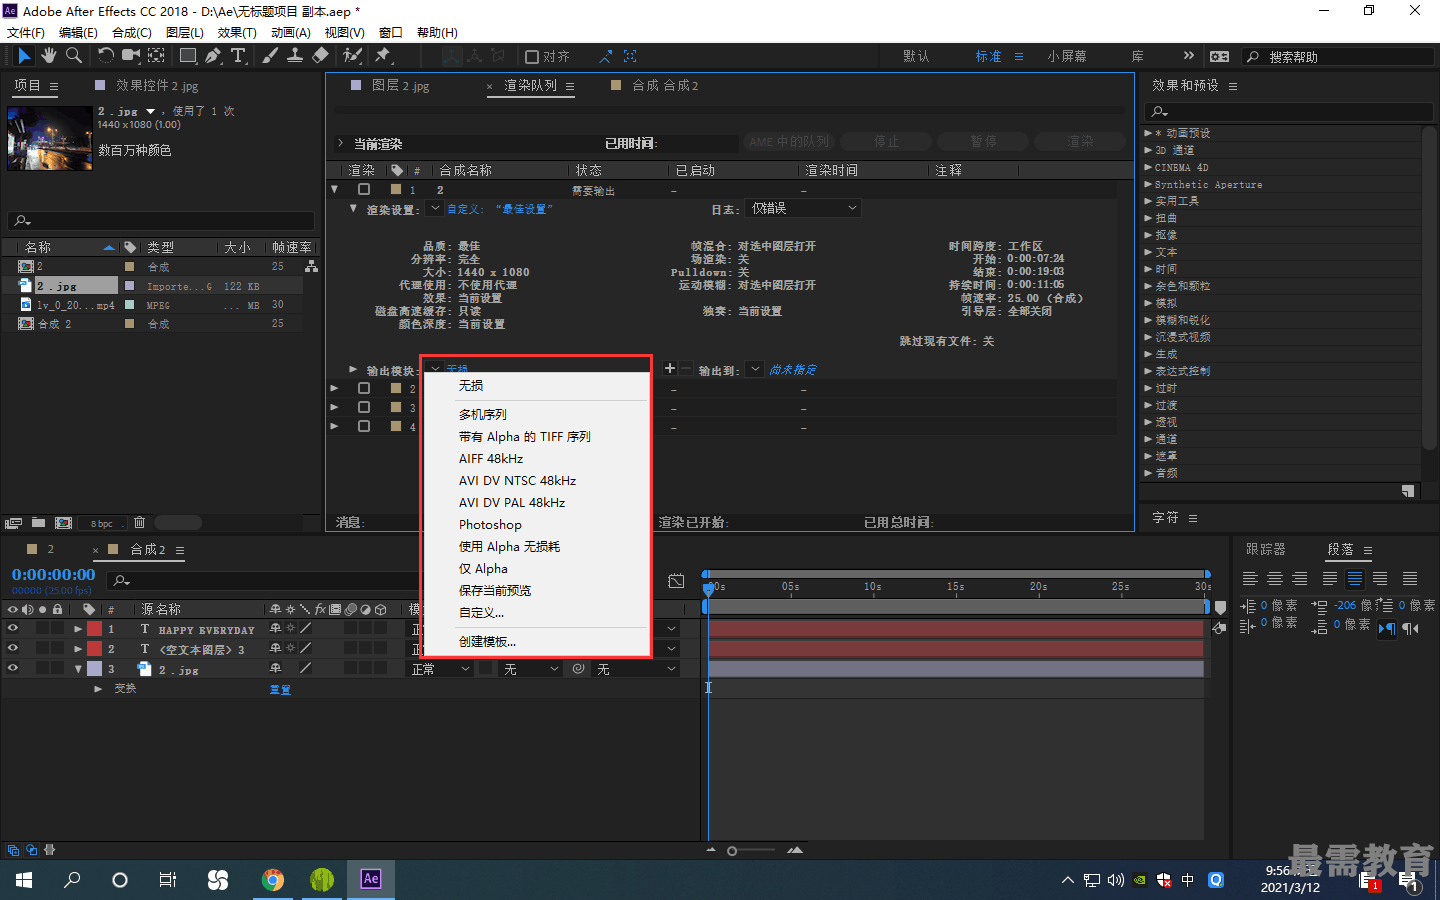The width and height of the screenshot is (1440, 900).
Task: Expand the 变换 transform property group
Action: click(98, 688)
